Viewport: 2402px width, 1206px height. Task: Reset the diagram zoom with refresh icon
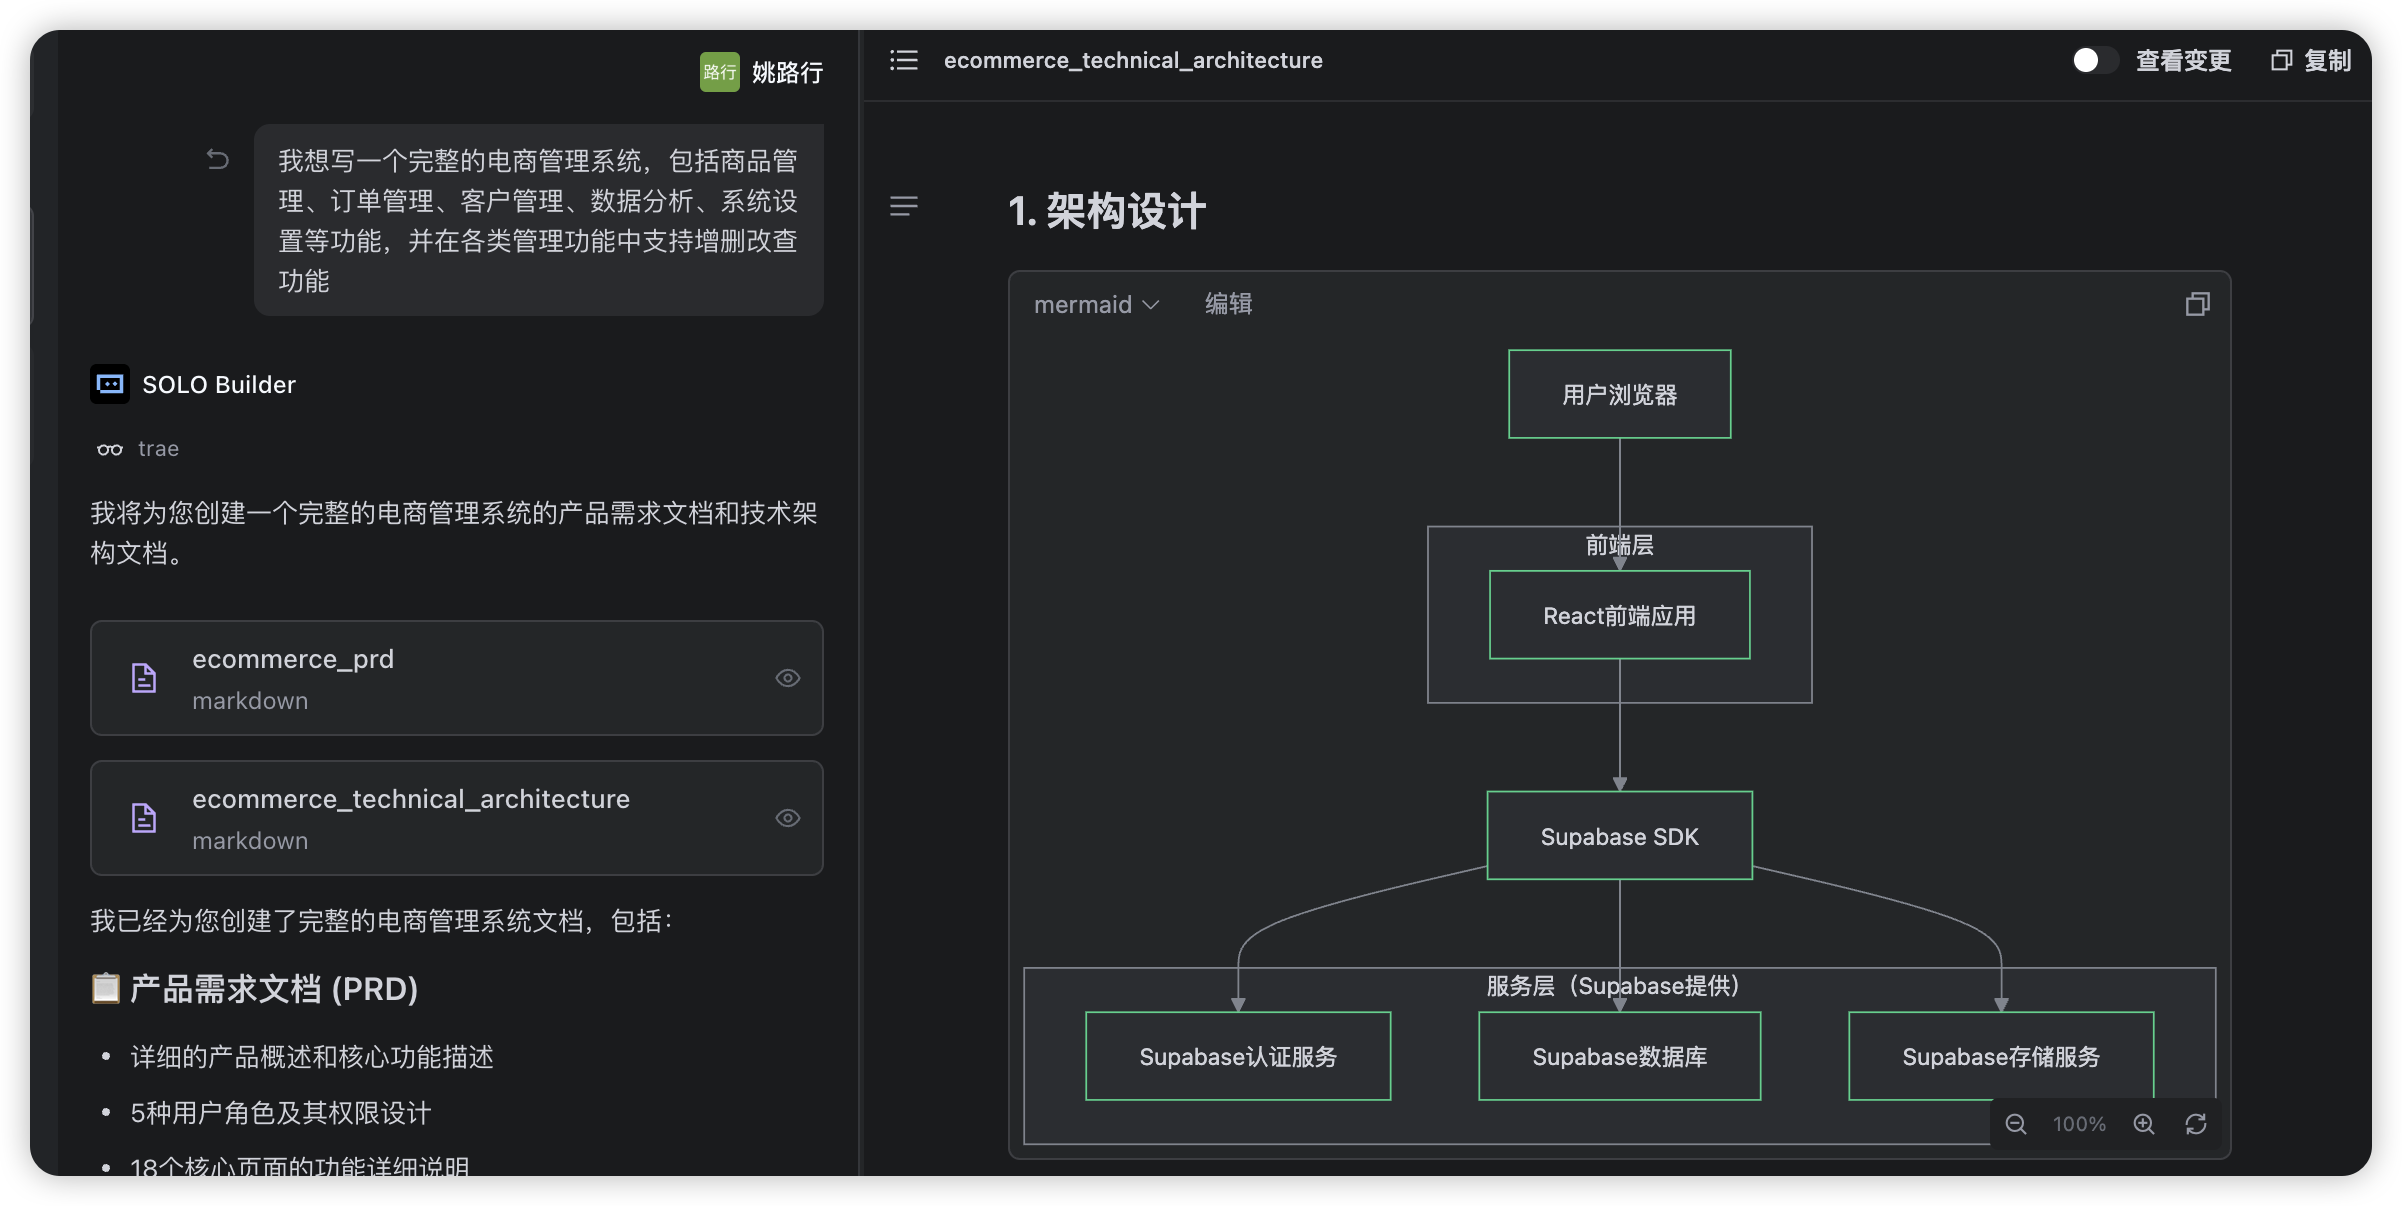(2196, 1124)
